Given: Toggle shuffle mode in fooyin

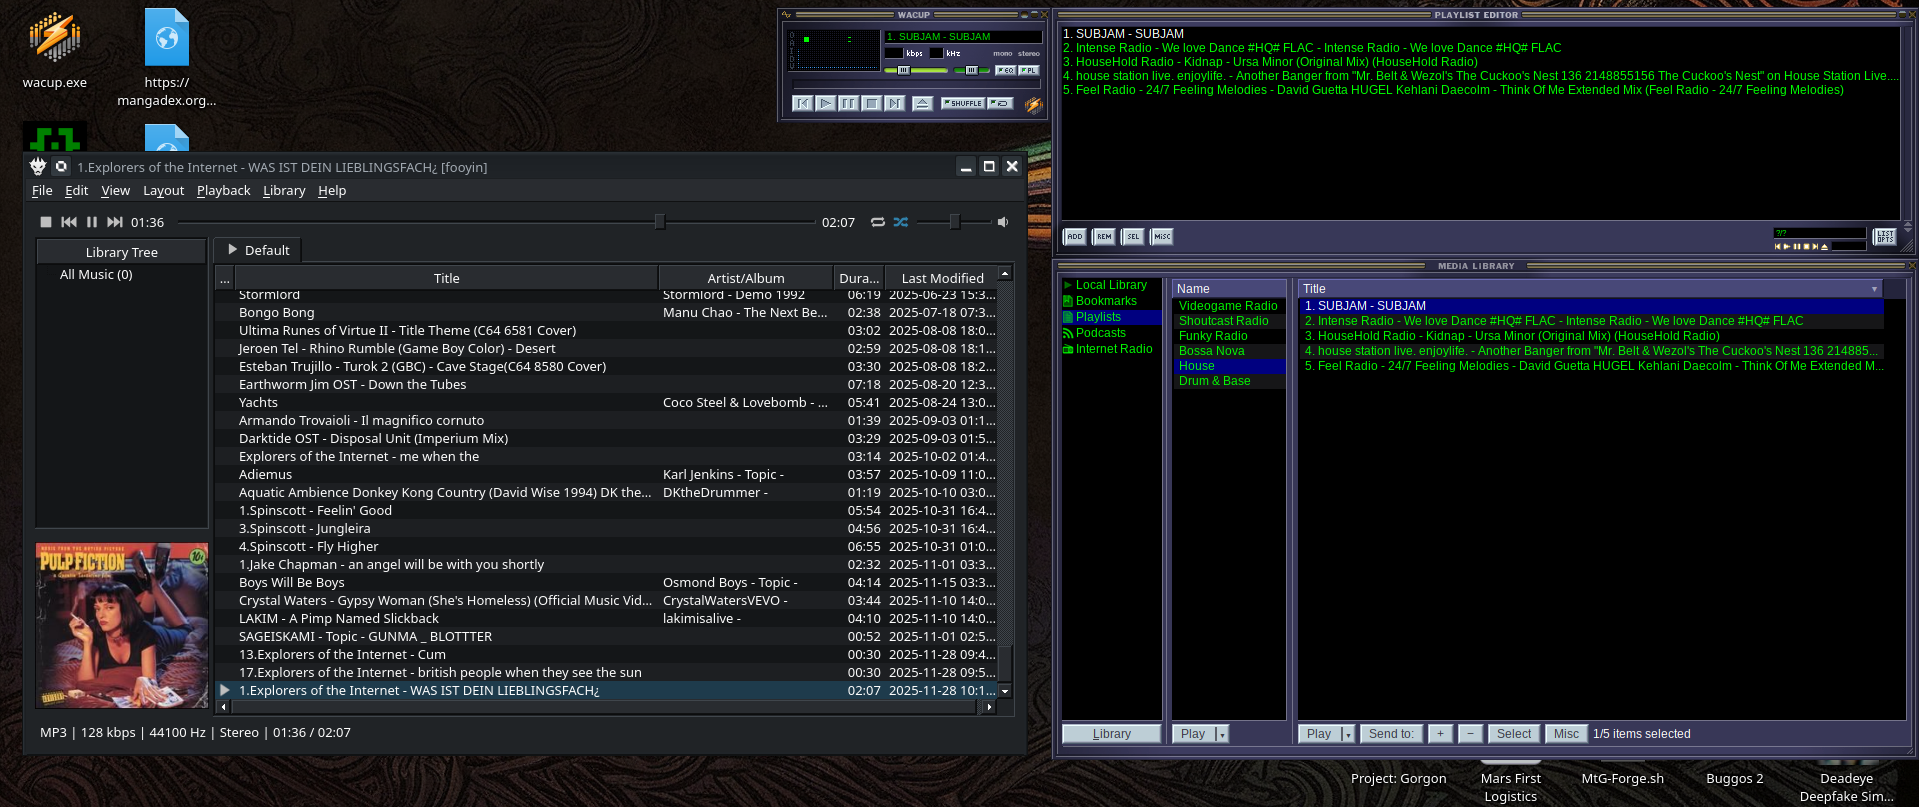Looking at the screenshot, I should 901,222.
